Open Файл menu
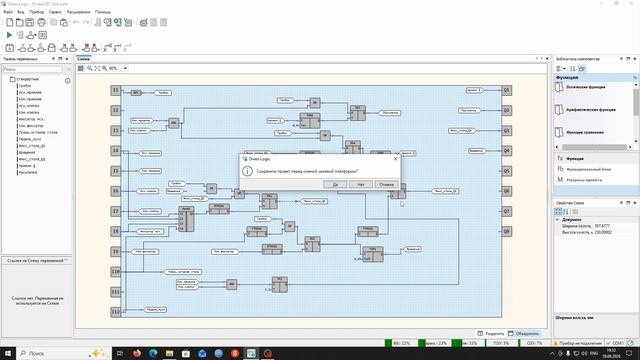Image resolution: width=640 pixels, height=360 pixels. (x=8, y=12)
